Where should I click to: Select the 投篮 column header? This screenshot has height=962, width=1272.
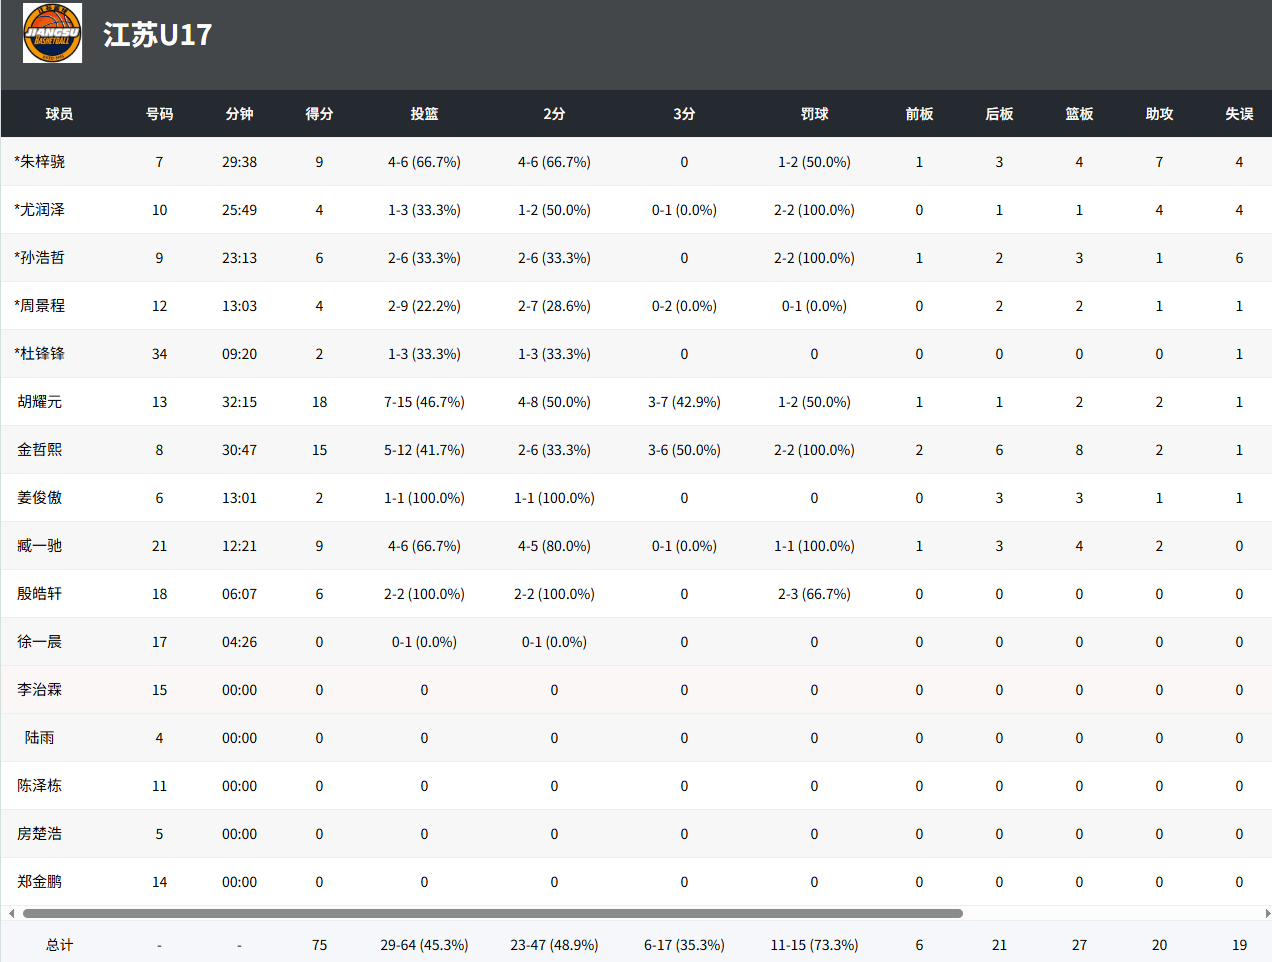424,114
